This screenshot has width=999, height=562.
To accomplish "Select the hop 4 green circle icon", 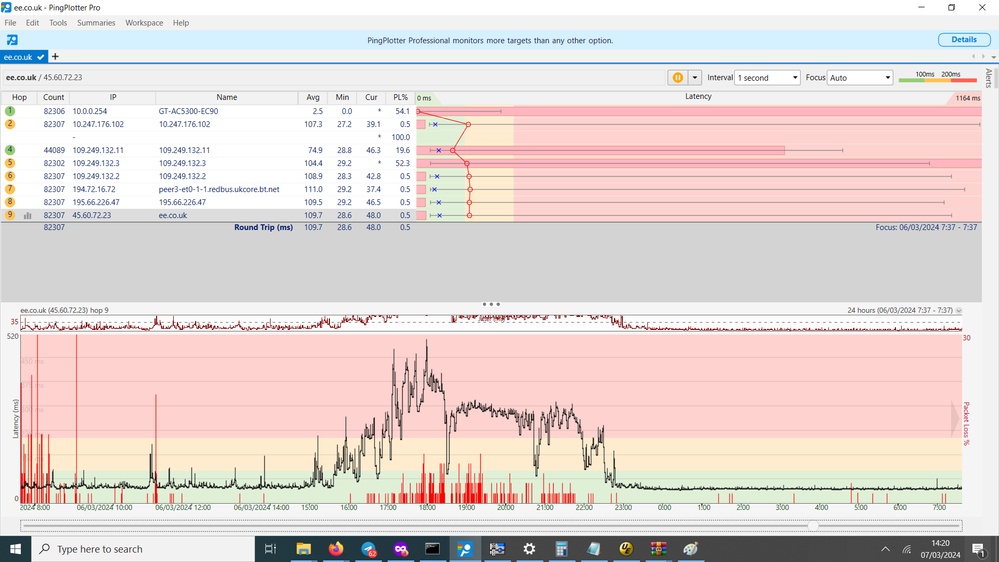I will tap(10, 150).
